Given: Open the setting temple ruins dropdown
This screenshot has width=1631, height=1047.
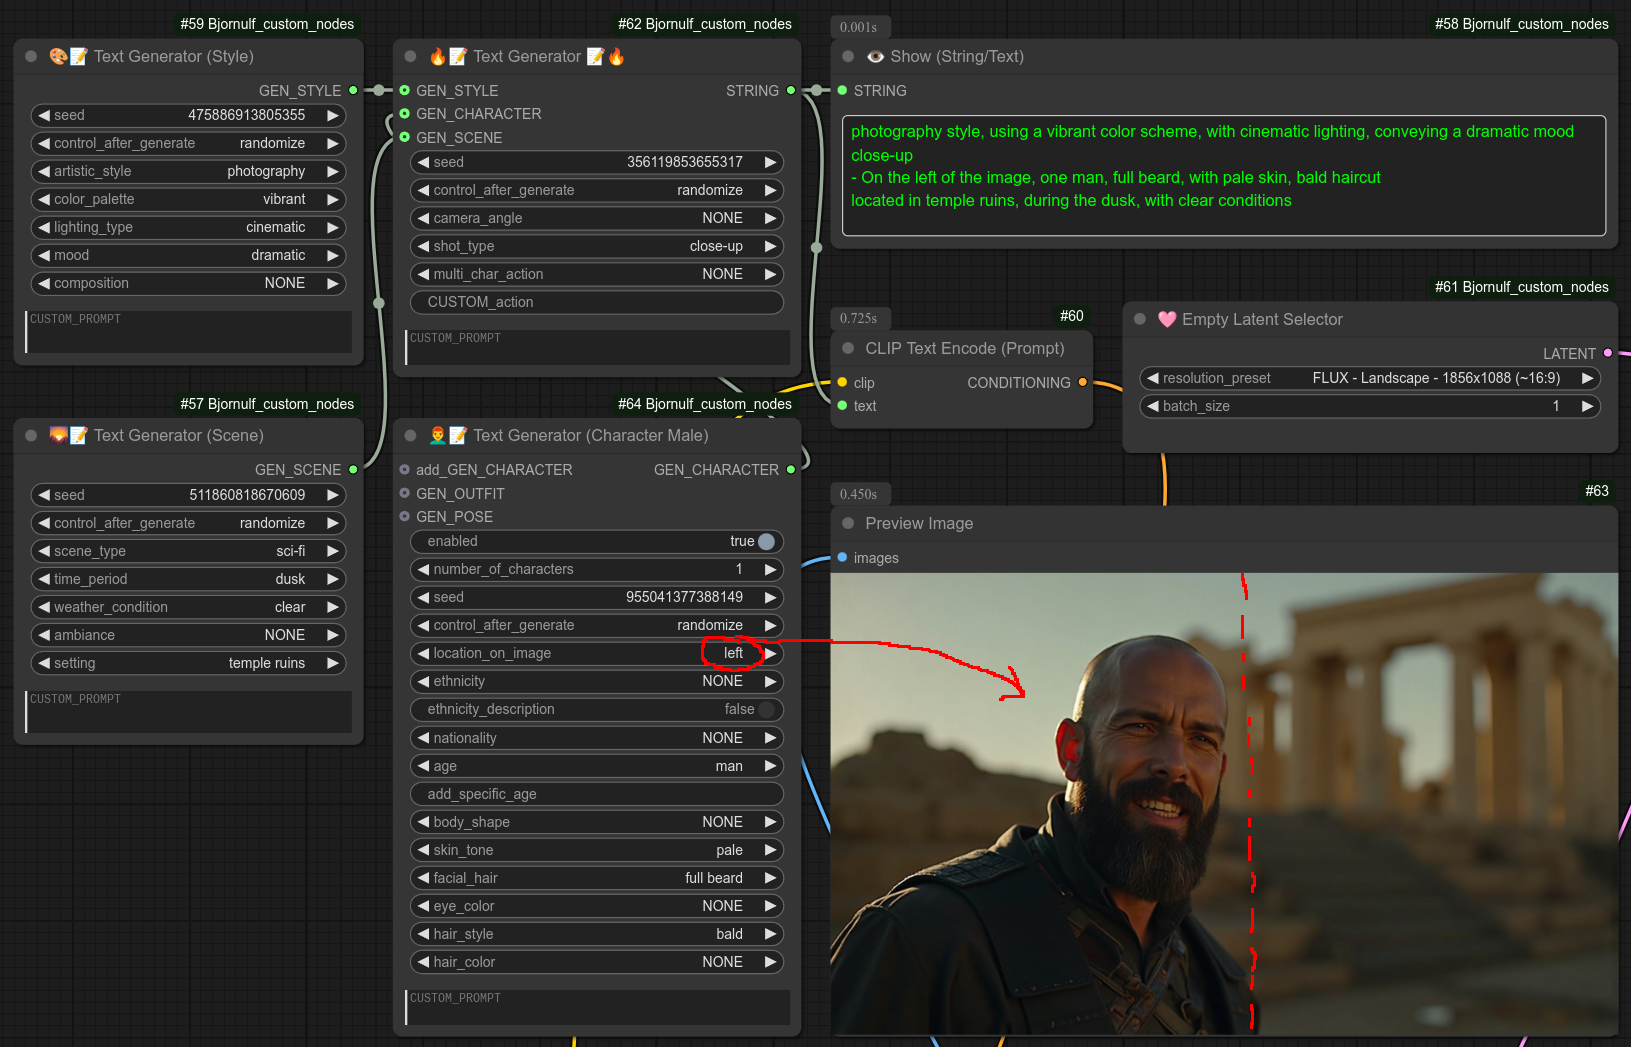Looking at the screenshot, I should [188, 664].
